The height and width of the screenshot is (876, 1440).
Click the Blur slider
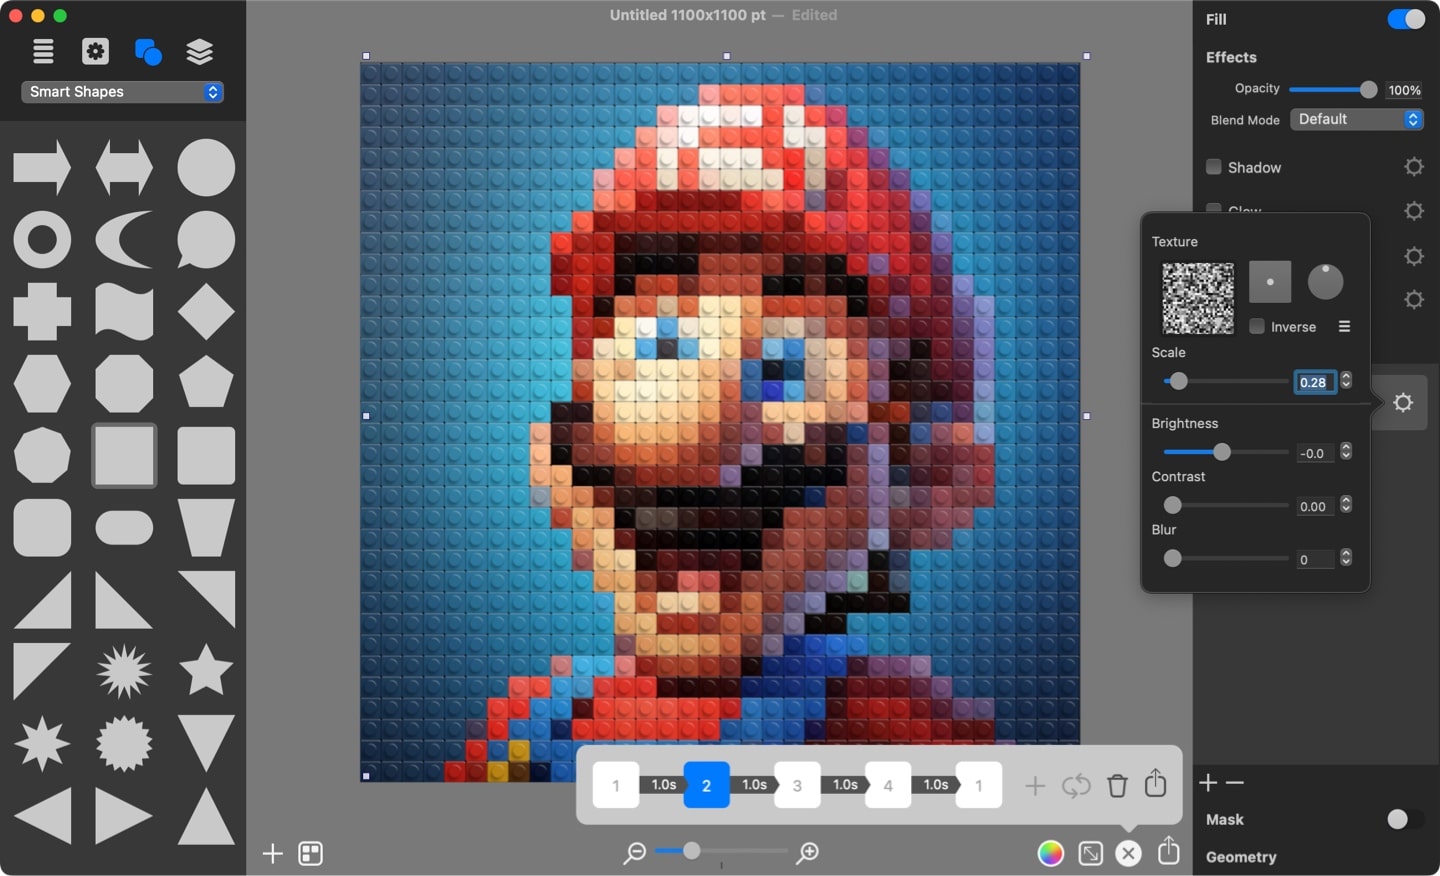(x=1226, y=558)
